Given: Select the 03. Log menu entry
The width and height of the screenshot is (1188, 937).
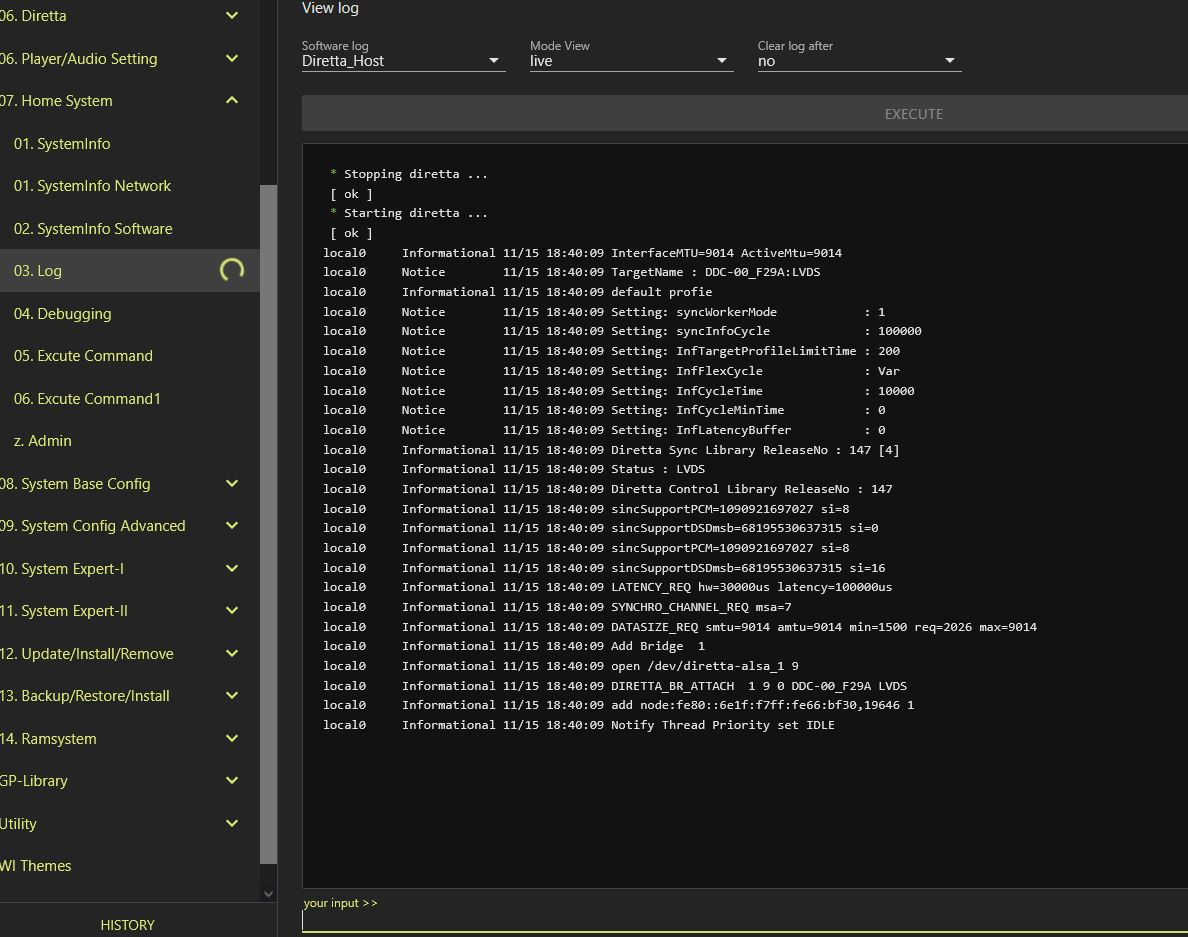Looking at the screenshot, I should [130, 270].
